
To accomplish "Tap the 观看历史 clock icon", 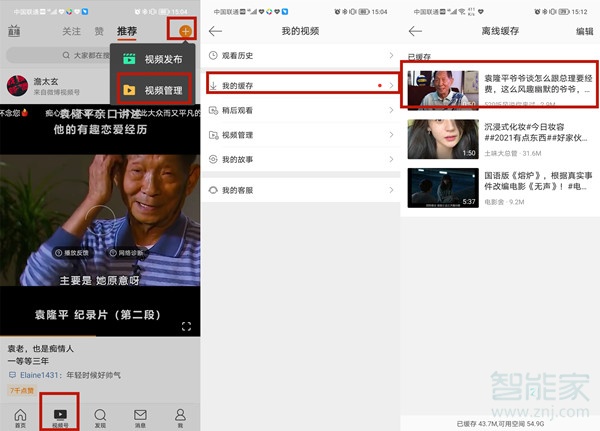I will [x=213, y=56].
